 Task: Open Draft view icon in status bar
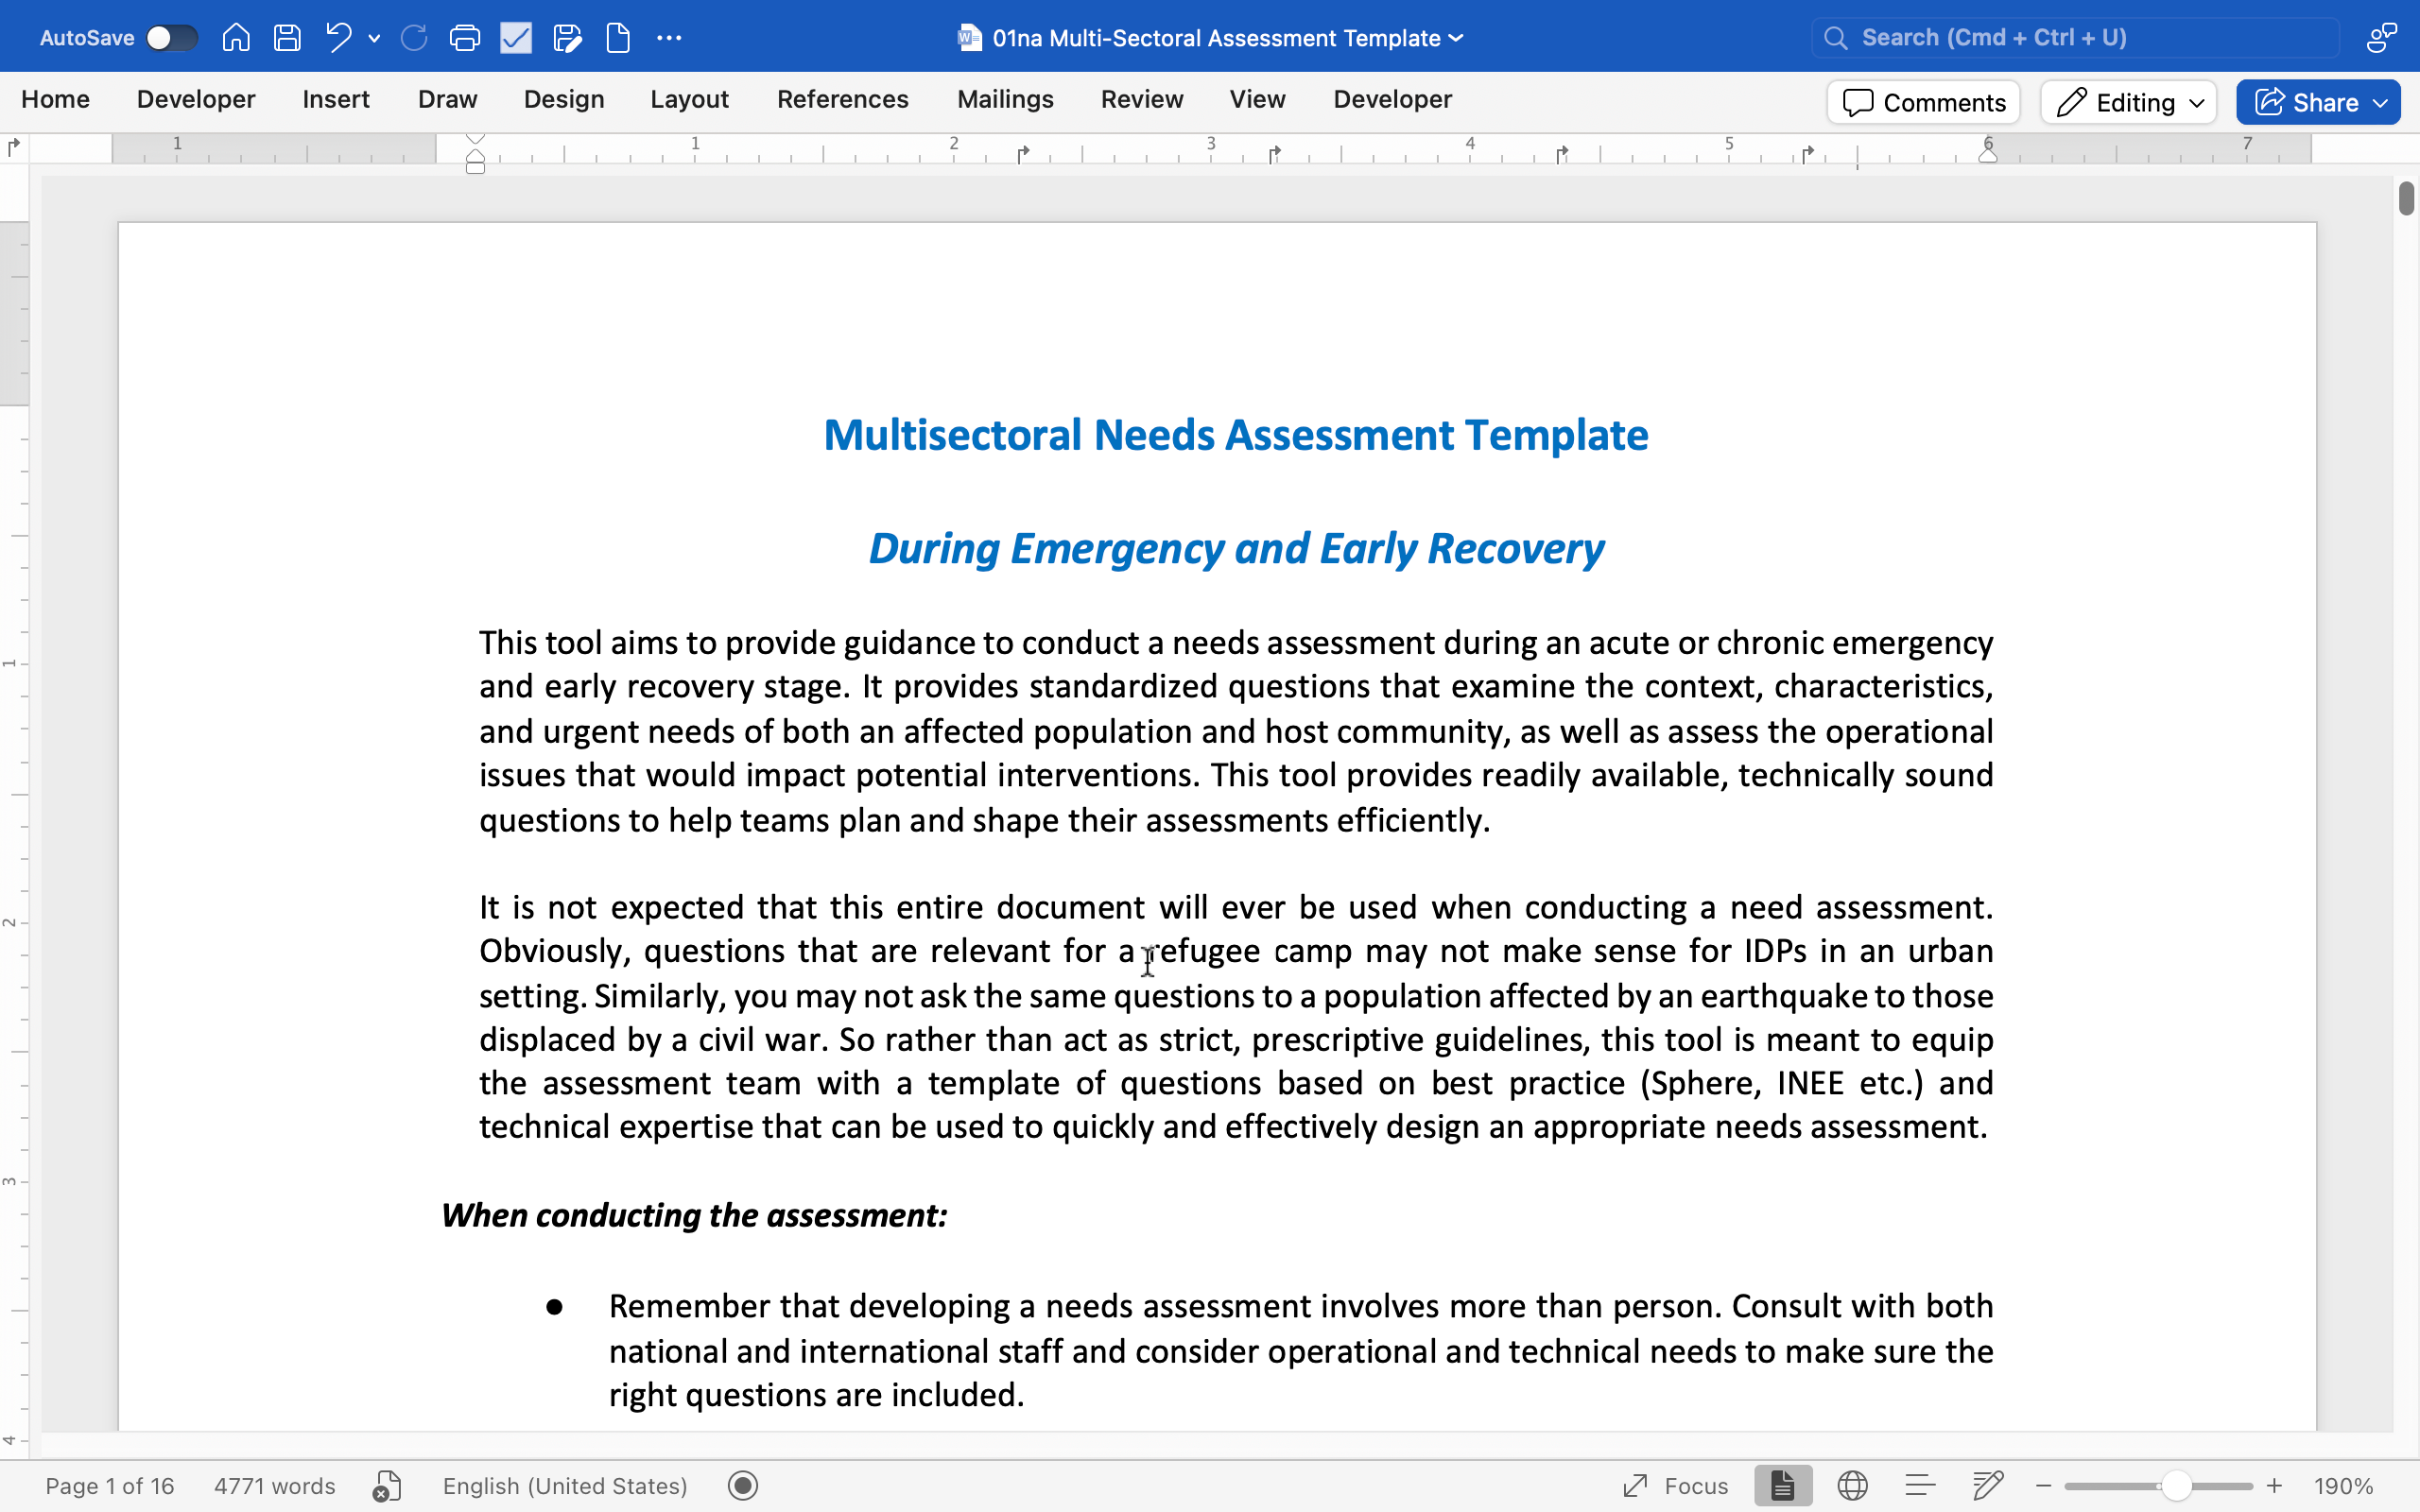click(x=1987, y=1486)
